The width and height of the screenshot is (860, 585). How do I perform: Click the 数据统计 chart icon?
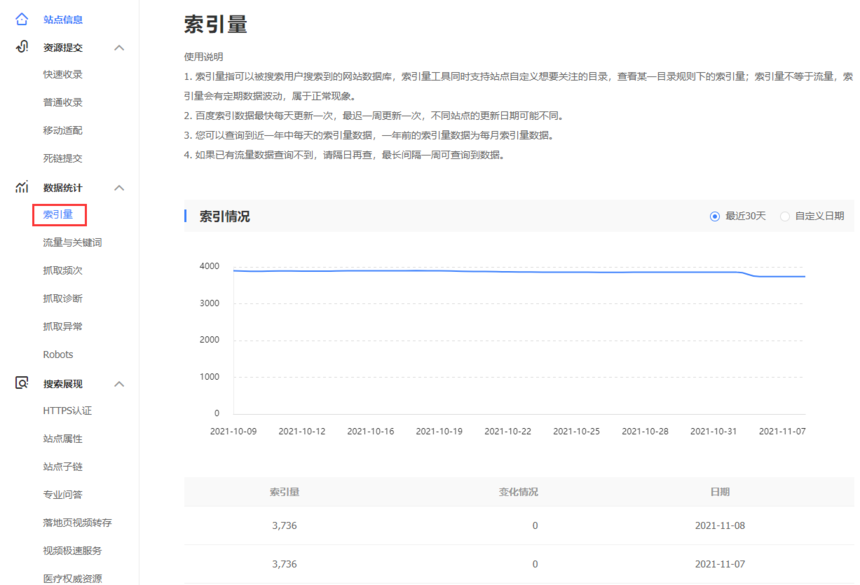(x=22, y=187)
